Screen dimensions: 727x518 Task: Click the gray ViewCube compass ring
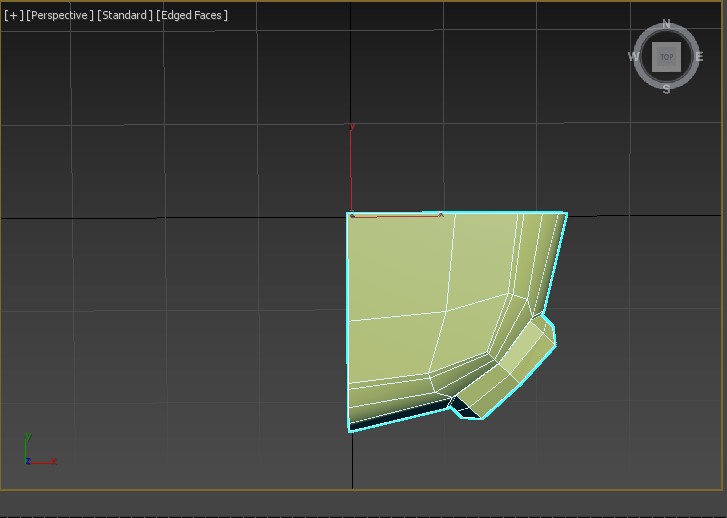688,77
